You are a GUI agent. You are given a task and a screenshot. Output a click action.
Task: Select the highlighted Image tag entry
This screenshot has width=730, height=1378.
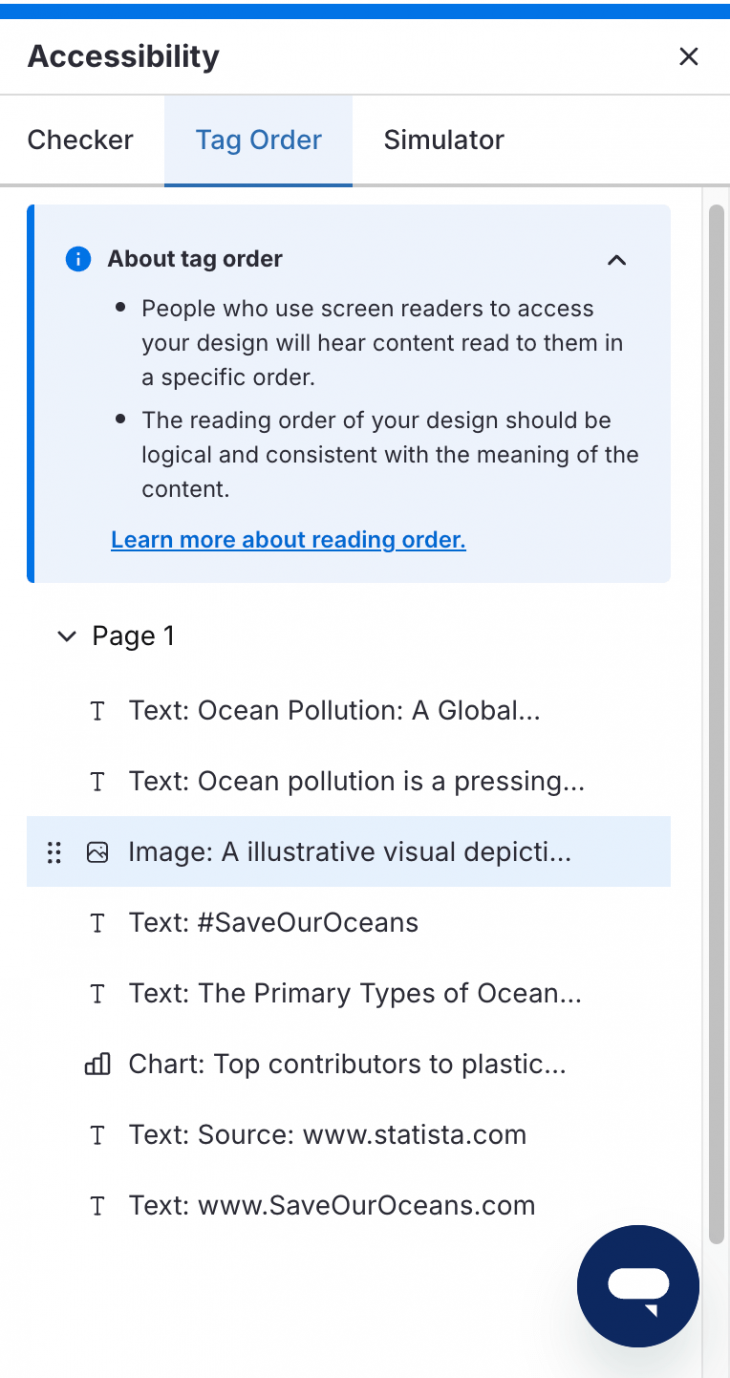coord(349,851)
